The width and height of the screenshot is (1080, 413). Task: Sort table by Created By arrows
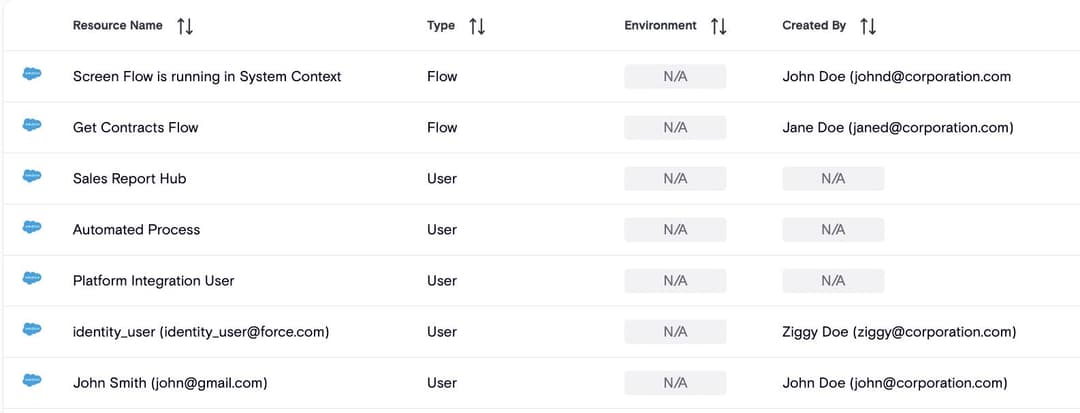tap(868, 26)
